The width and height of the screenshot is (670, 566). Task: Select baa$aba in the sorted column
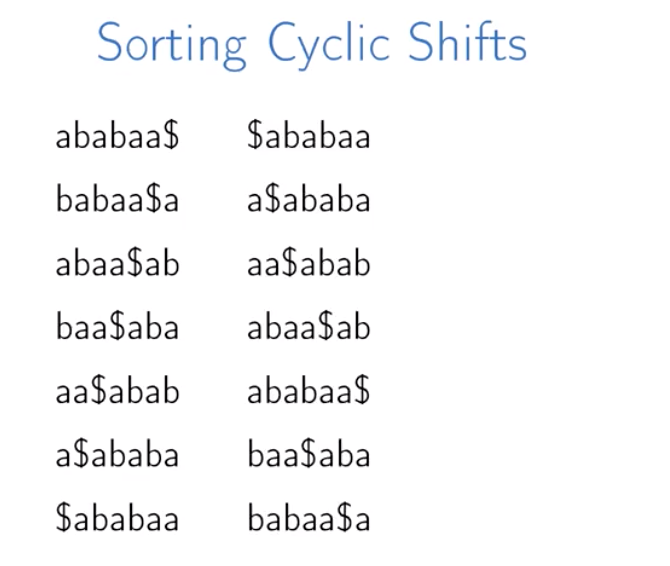click(309, 454)
